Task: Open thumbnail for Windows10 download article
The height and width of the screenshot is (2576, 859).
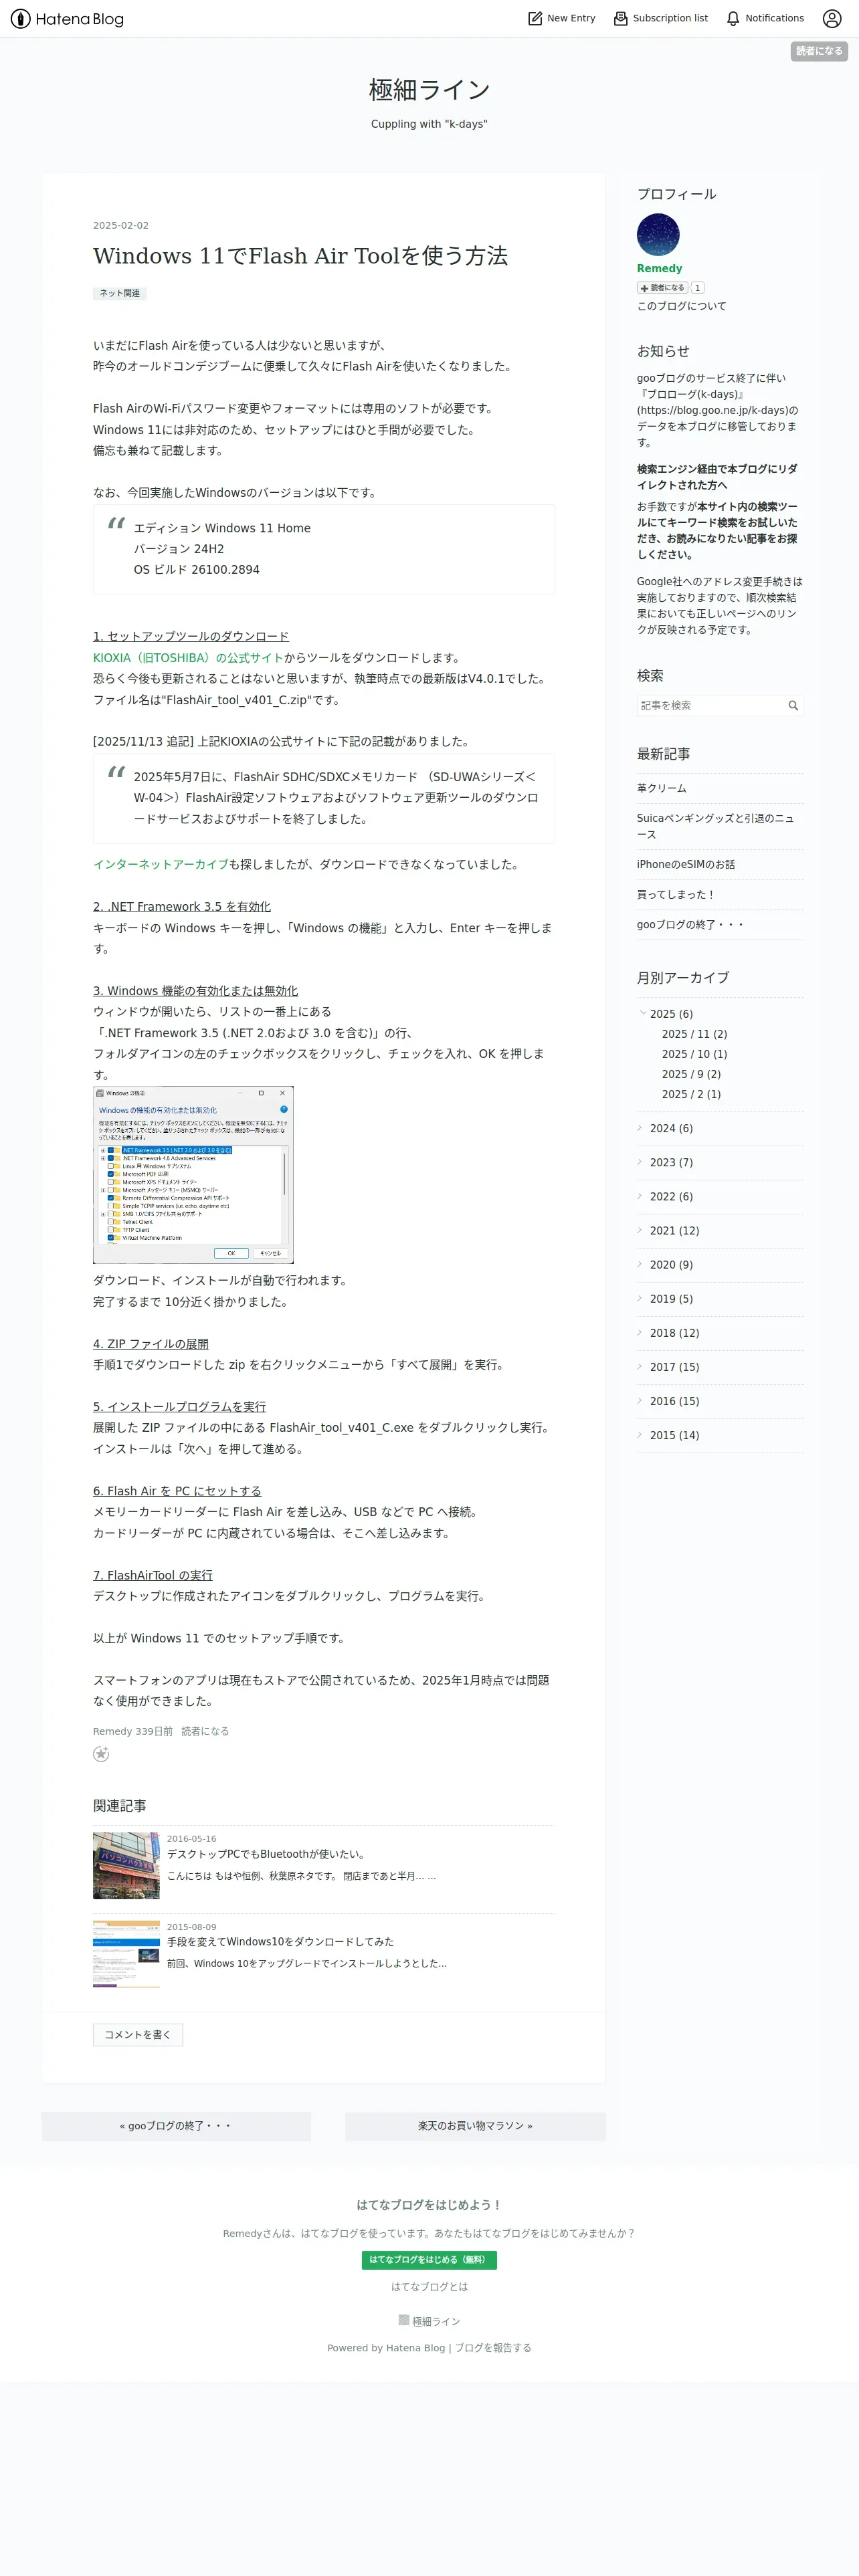Action: [x=126, y=1954]
